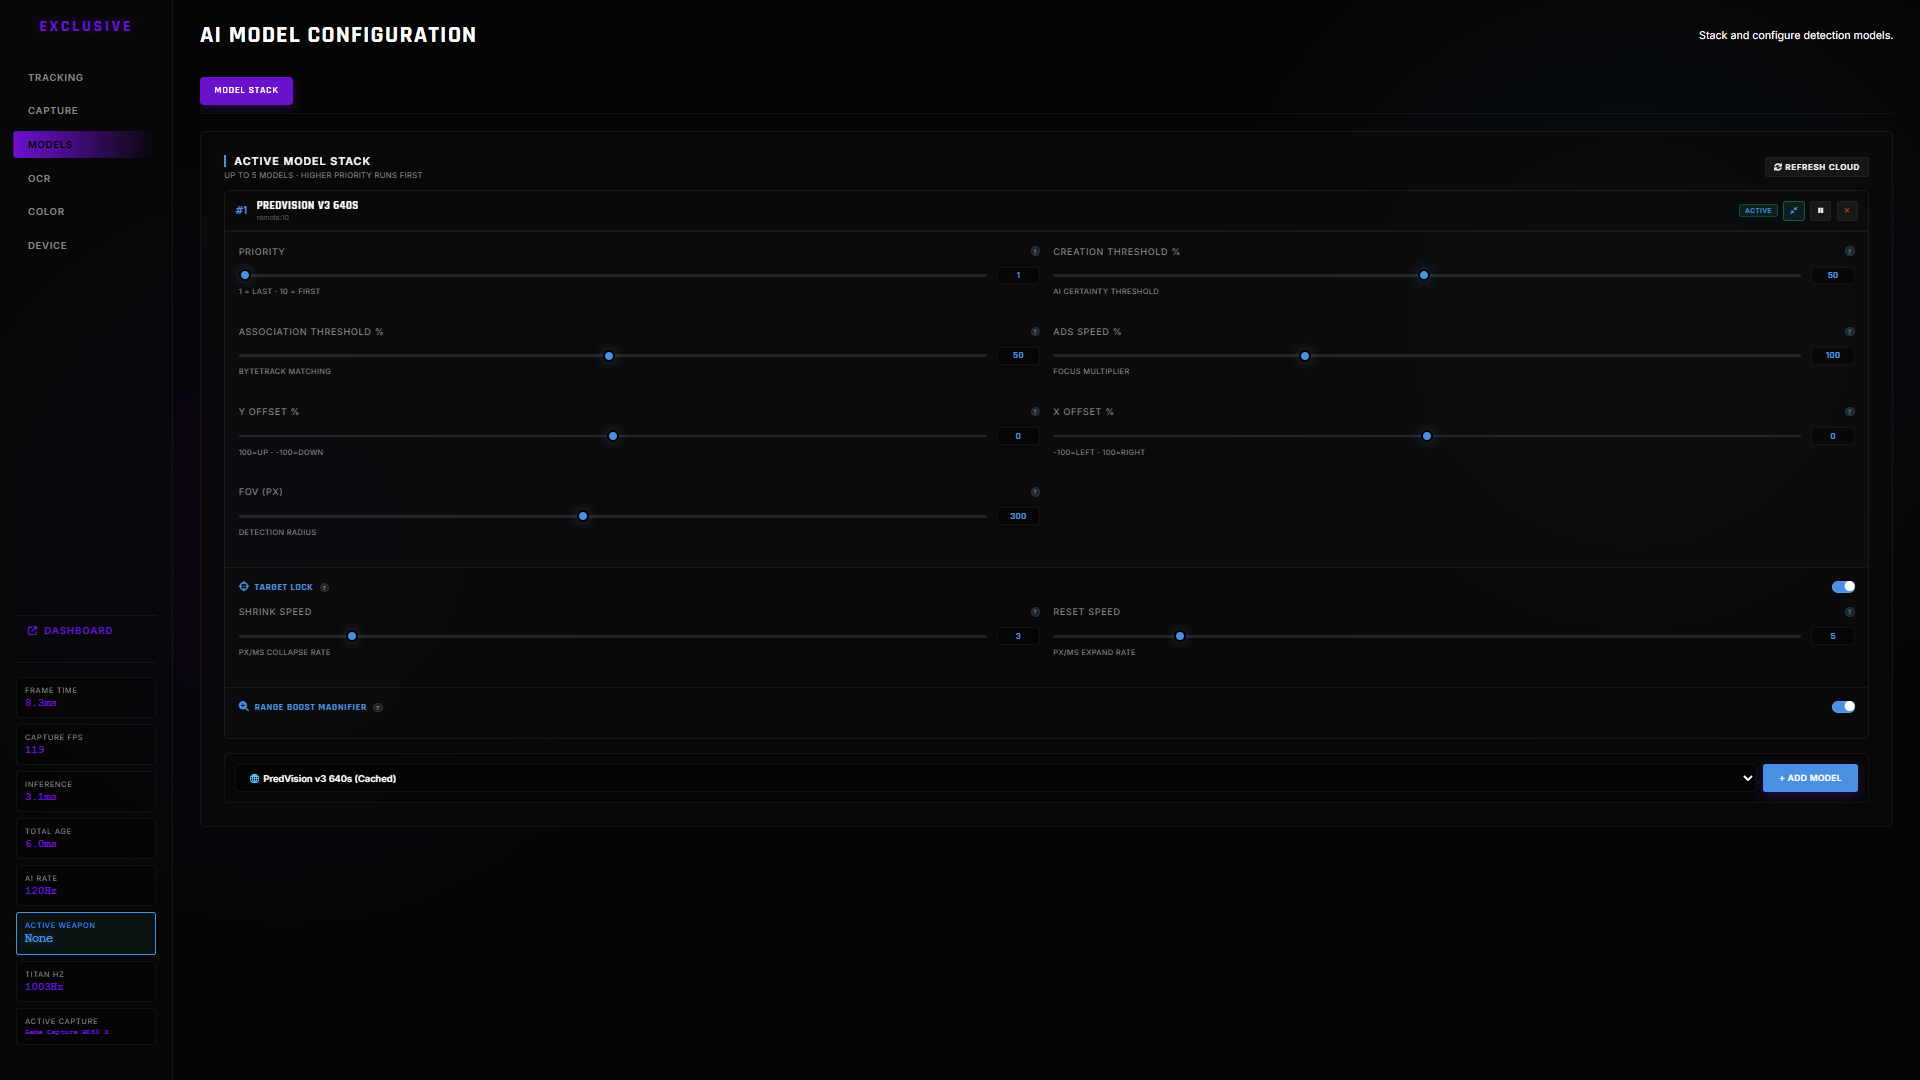Switch to the Tracking menu section
1920x1080 pixels.
56,78
